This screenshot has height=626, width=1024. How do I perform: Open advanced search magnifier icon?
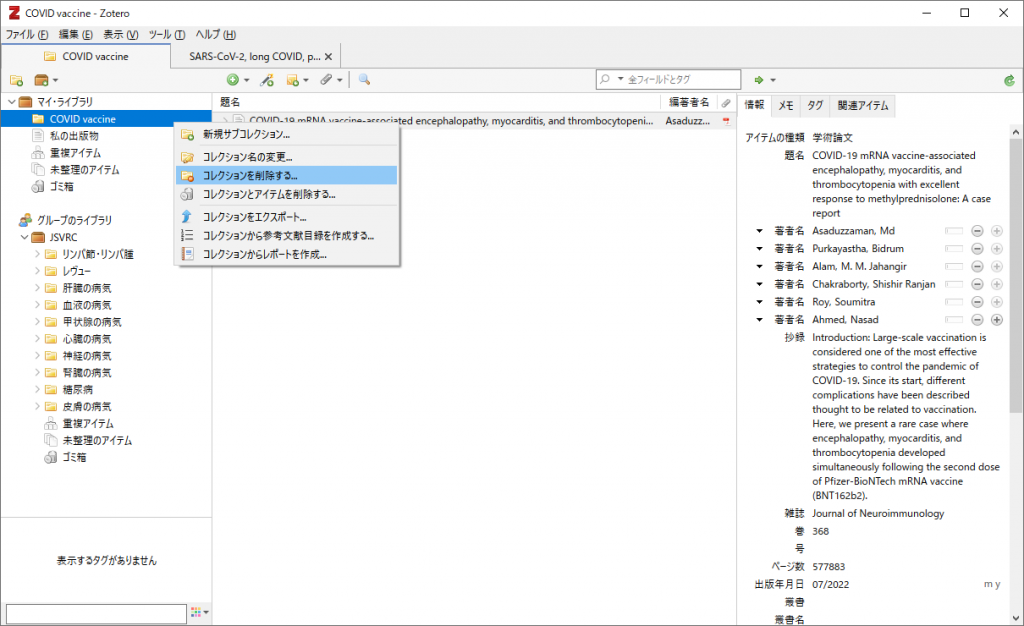coord(364,80)
